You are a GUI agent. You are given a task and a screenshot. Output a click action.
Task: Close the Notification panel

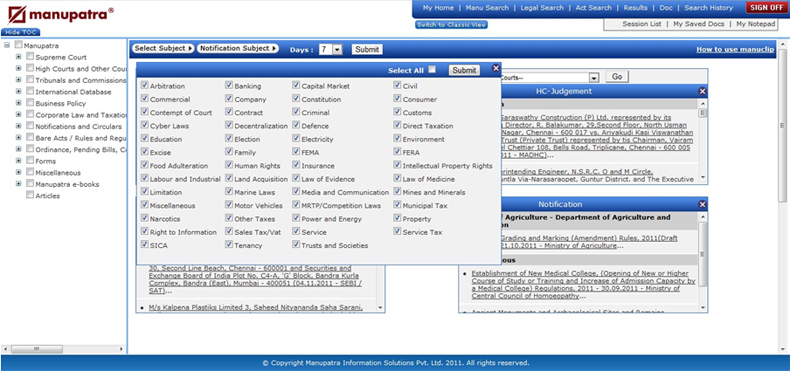tap(703, 204)
